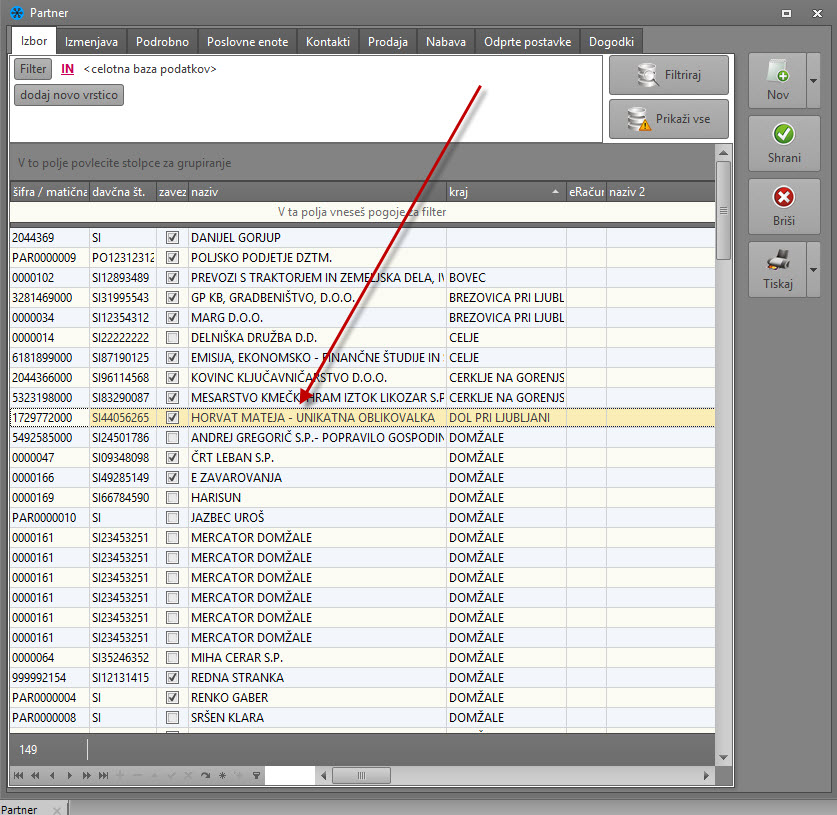Uncheck the box for ČRT LEBAN S.P.
The image size is (837, 815).
[172, 458]
